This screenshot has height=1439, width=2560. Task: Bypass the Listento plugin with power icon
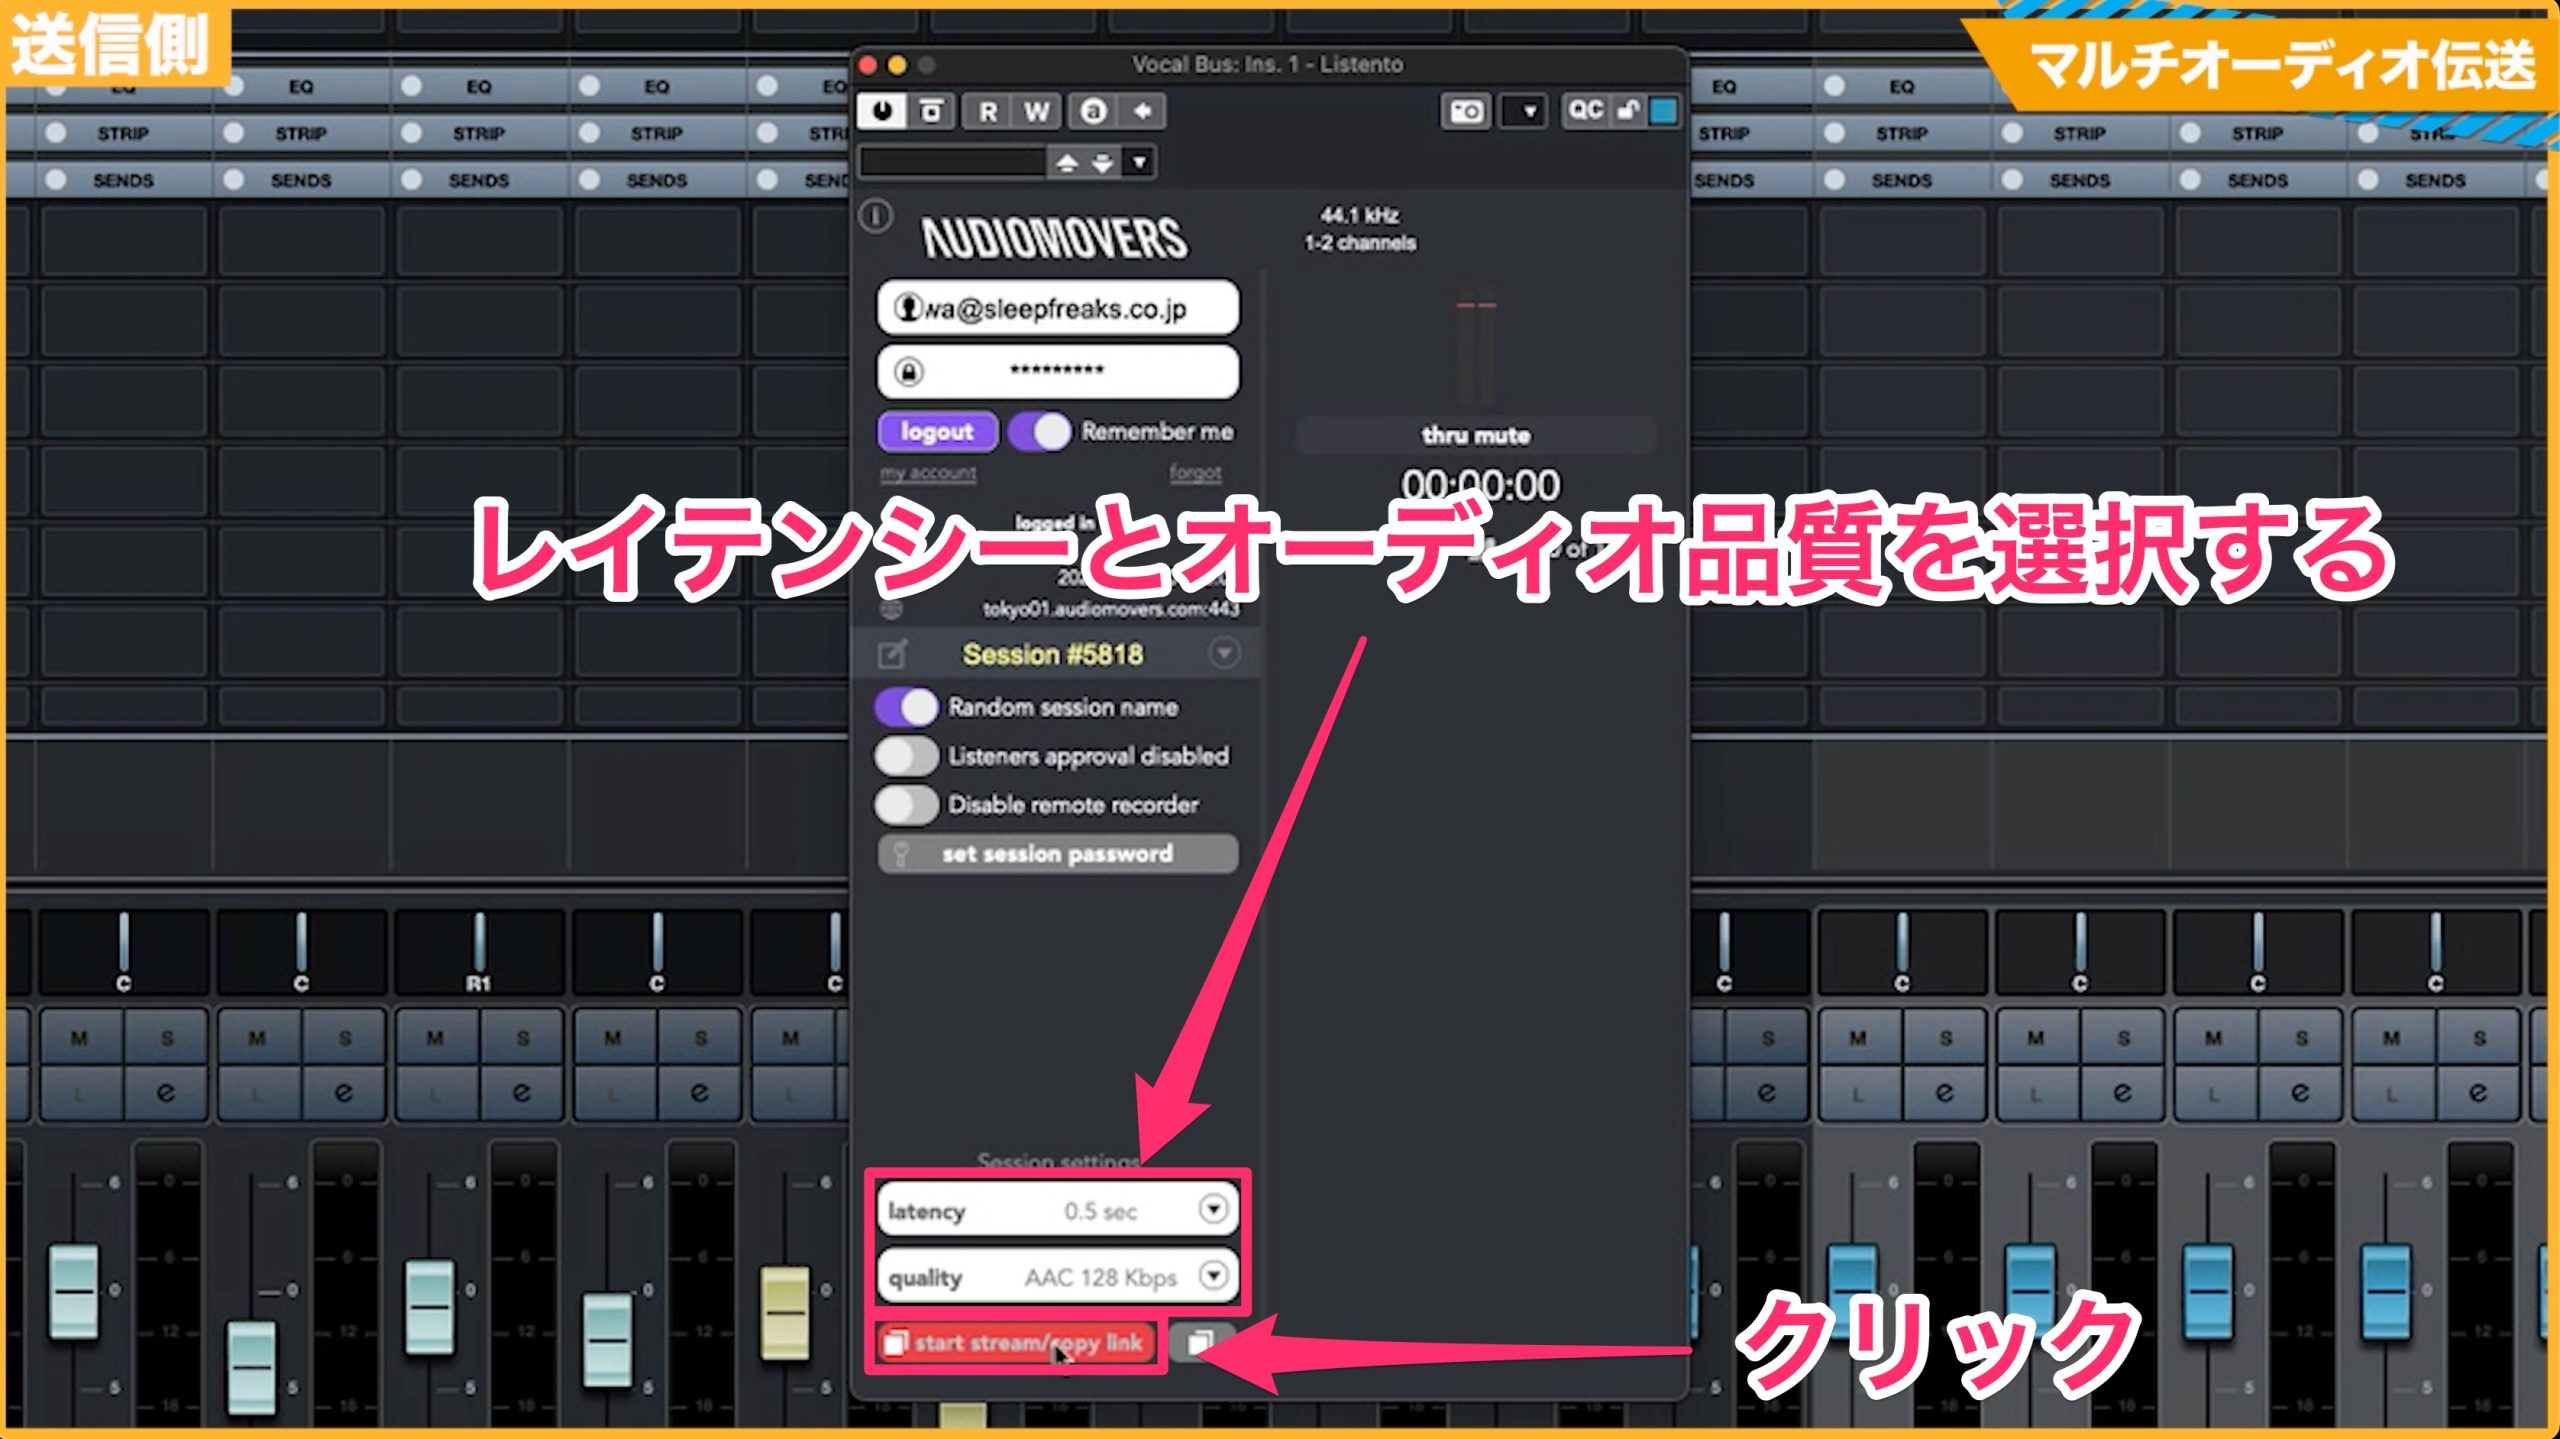[x=882, y=111]
